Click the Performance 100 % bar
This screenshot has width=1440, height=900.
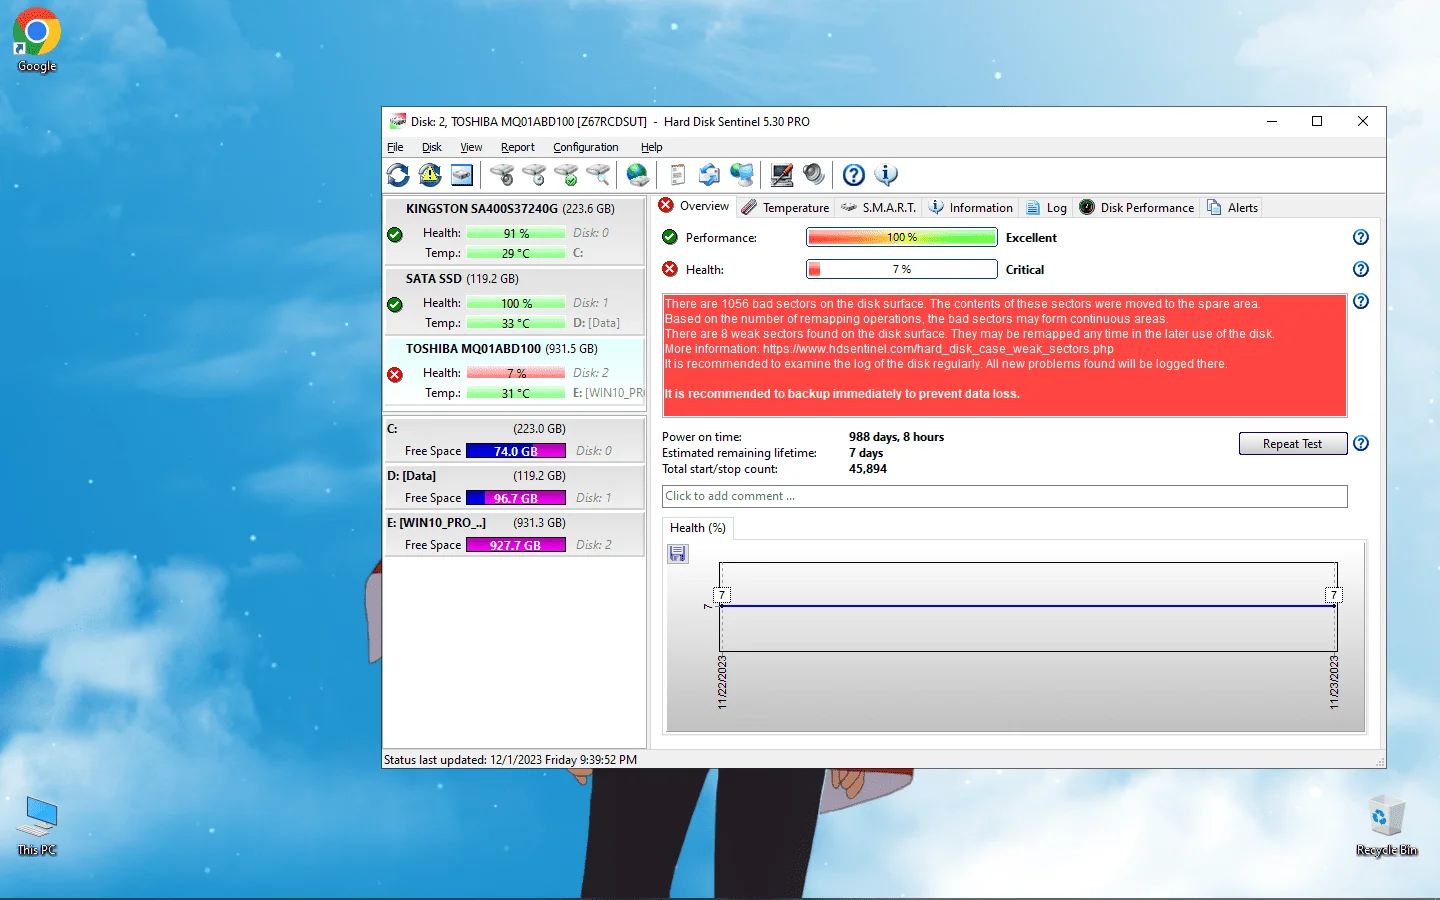pos(902,237)
